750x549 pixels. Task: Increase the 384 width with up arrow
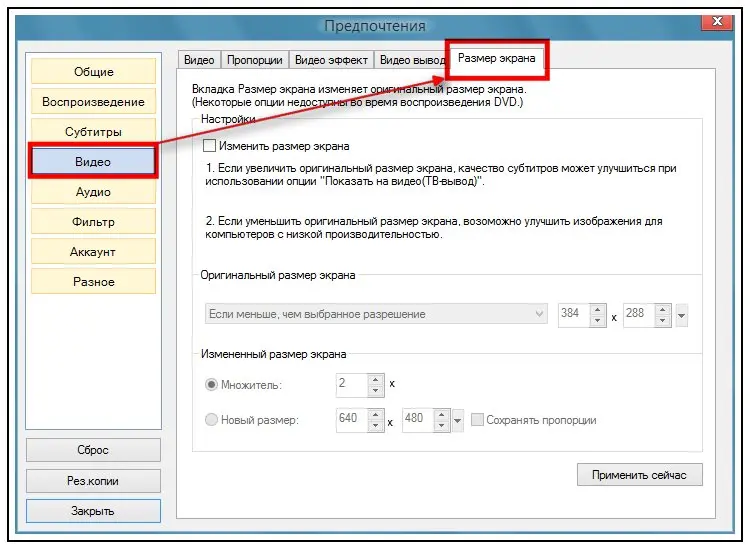click(597, 310)
